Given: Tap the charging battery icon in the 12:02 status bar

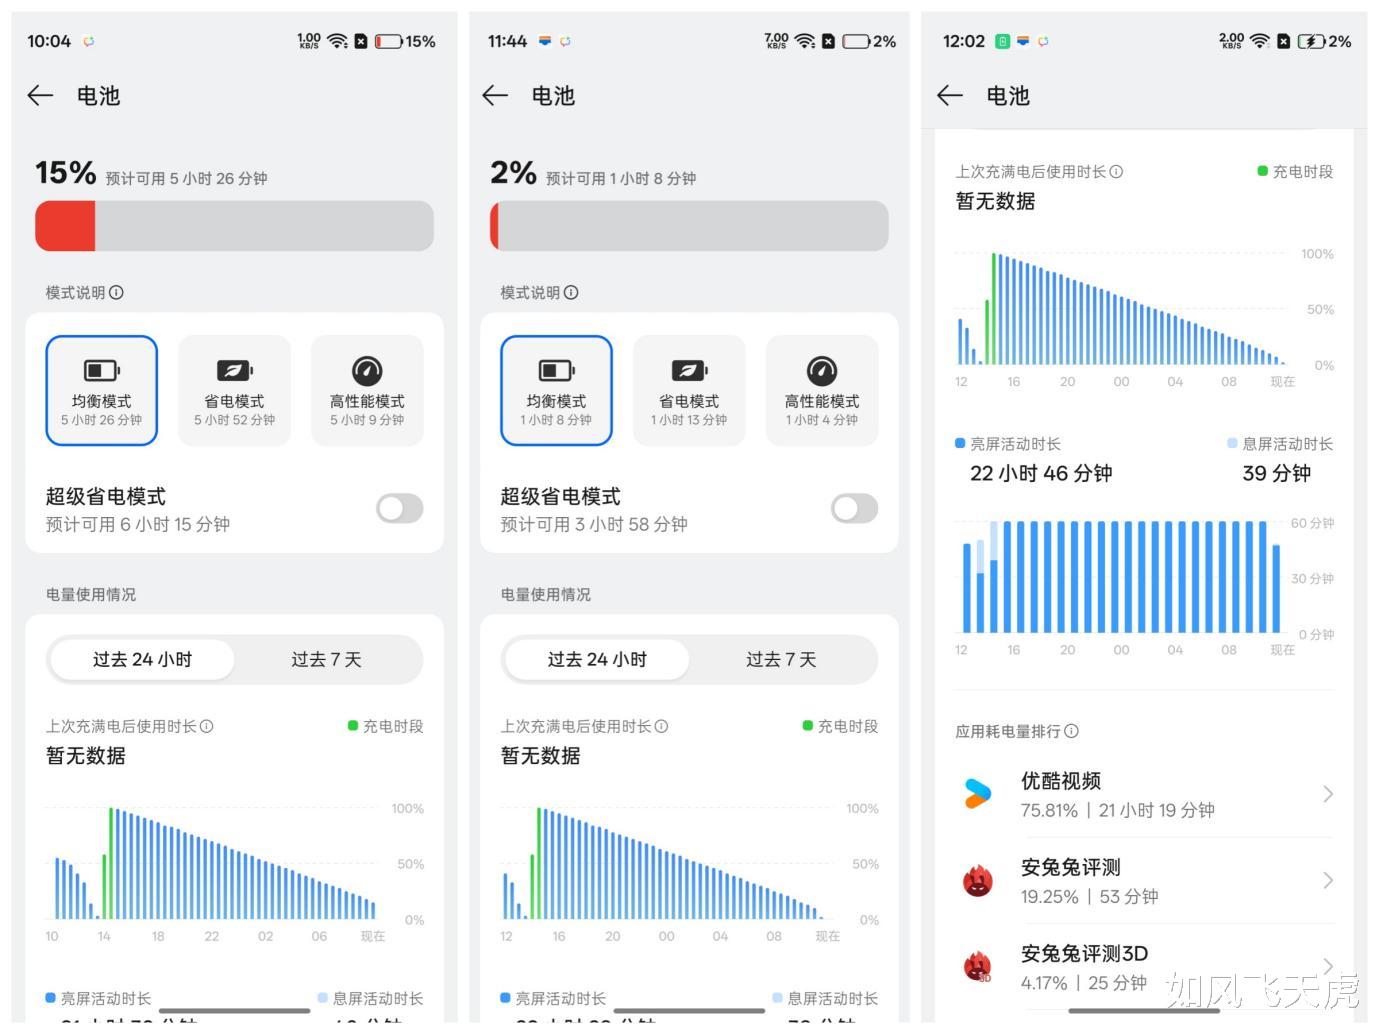Looking at the screenshot, I should click(1311, 41).
